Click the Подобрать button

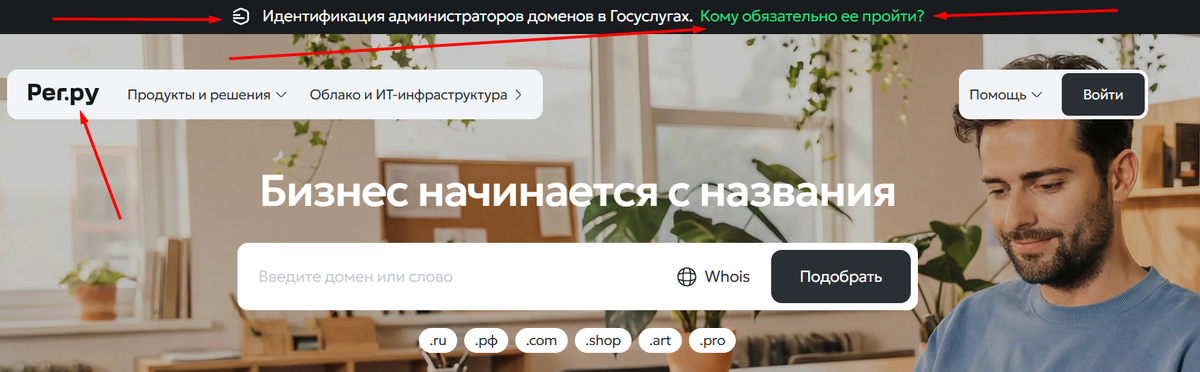(x=841, y=277)
